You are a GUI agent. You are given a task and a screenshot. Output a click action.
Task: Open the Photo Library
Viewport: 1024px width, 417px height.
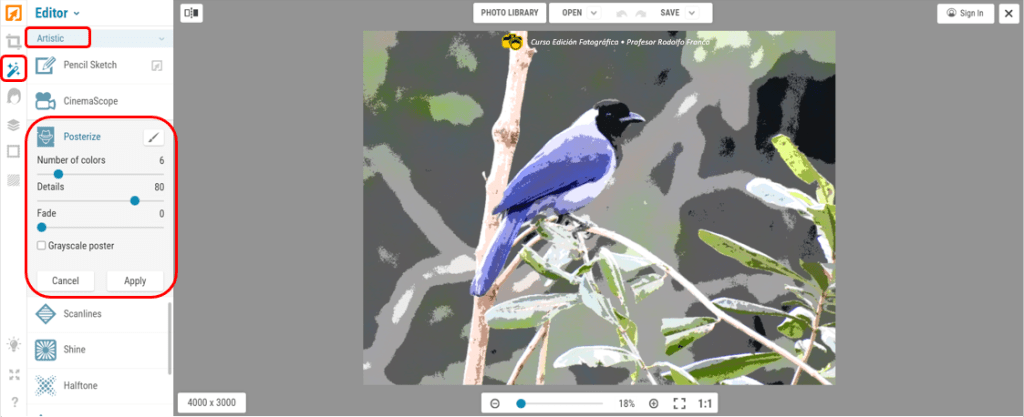(510, 13)
